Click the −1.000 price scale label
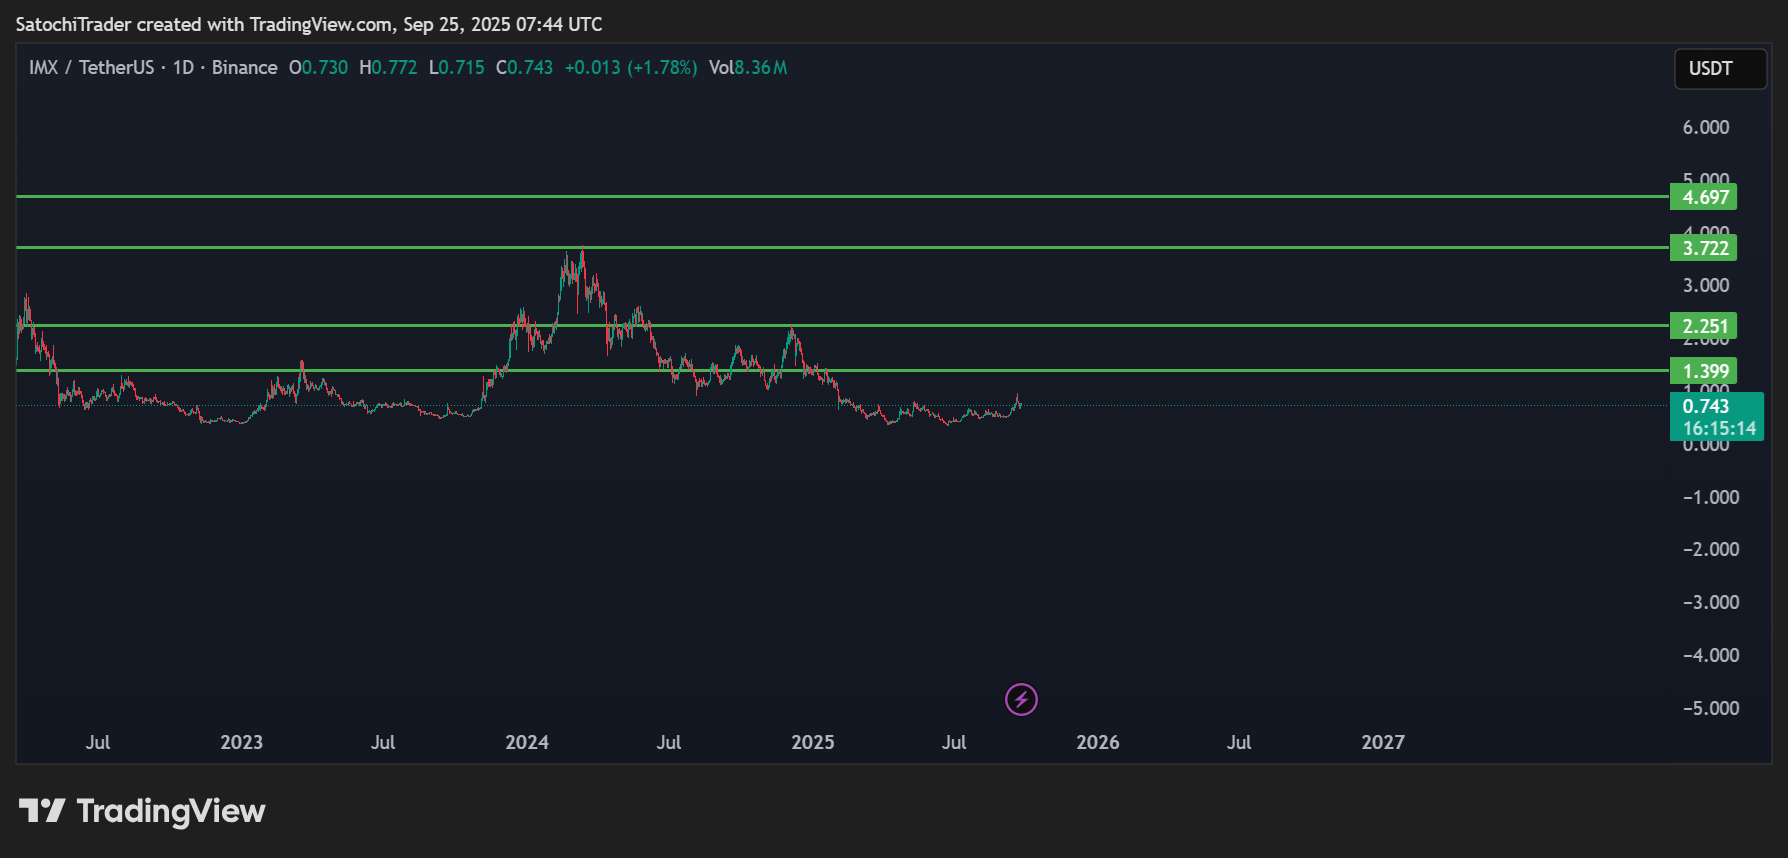This screenshot has height=858, width=1788. 1711,497
